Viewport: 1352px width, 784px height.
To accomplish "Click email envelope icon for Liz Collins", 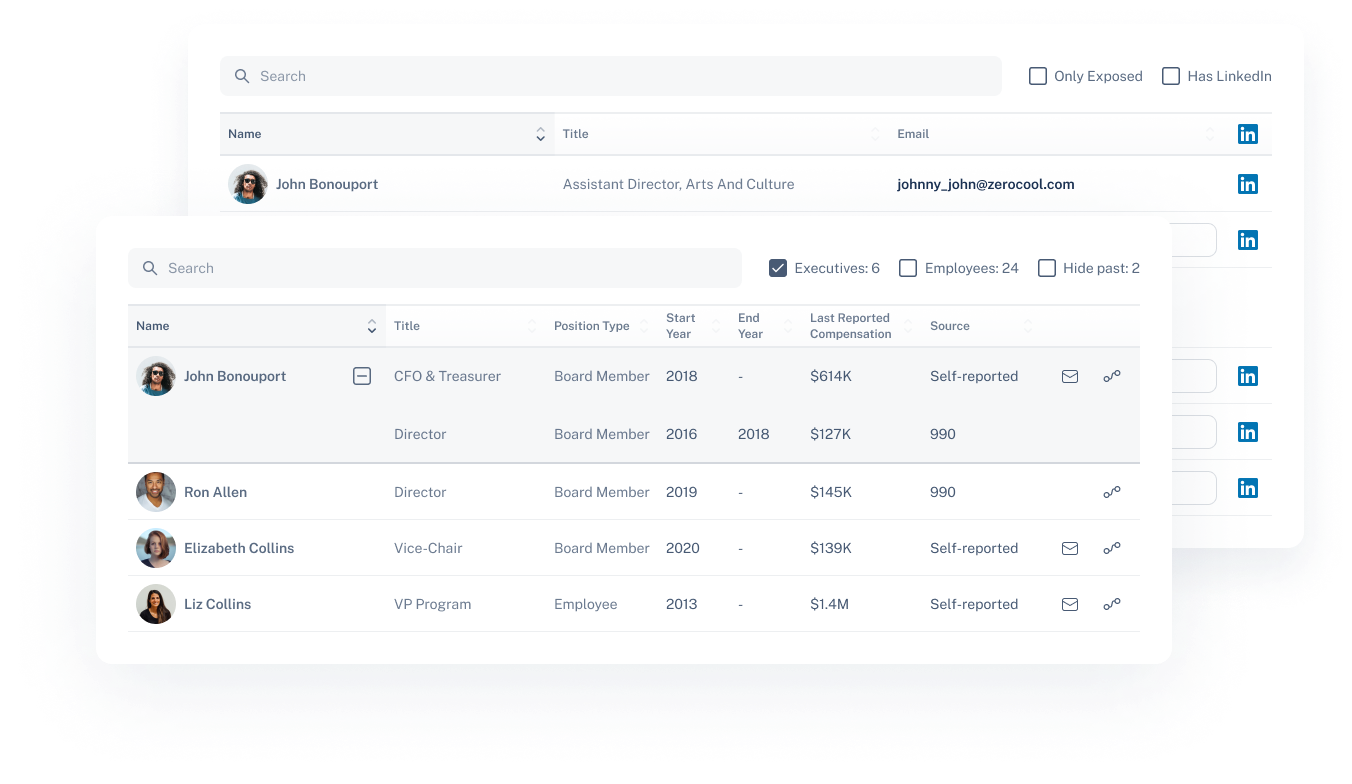I will tap(1069, 605).
